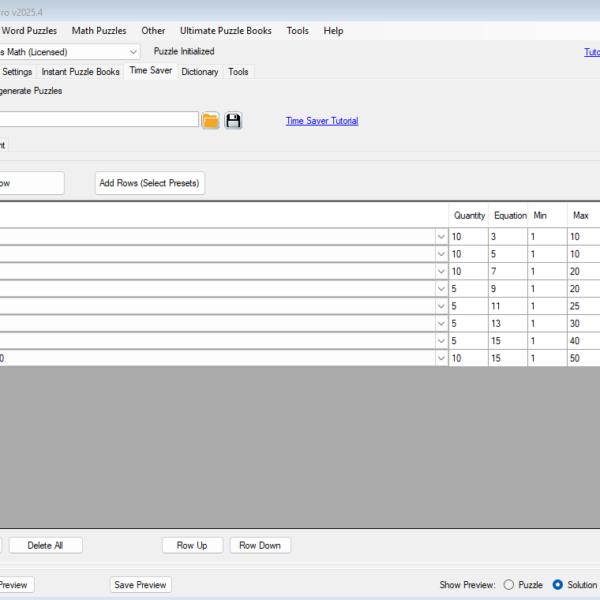
Task: Click the floppy disk save icon
Action: coord(233,121)
